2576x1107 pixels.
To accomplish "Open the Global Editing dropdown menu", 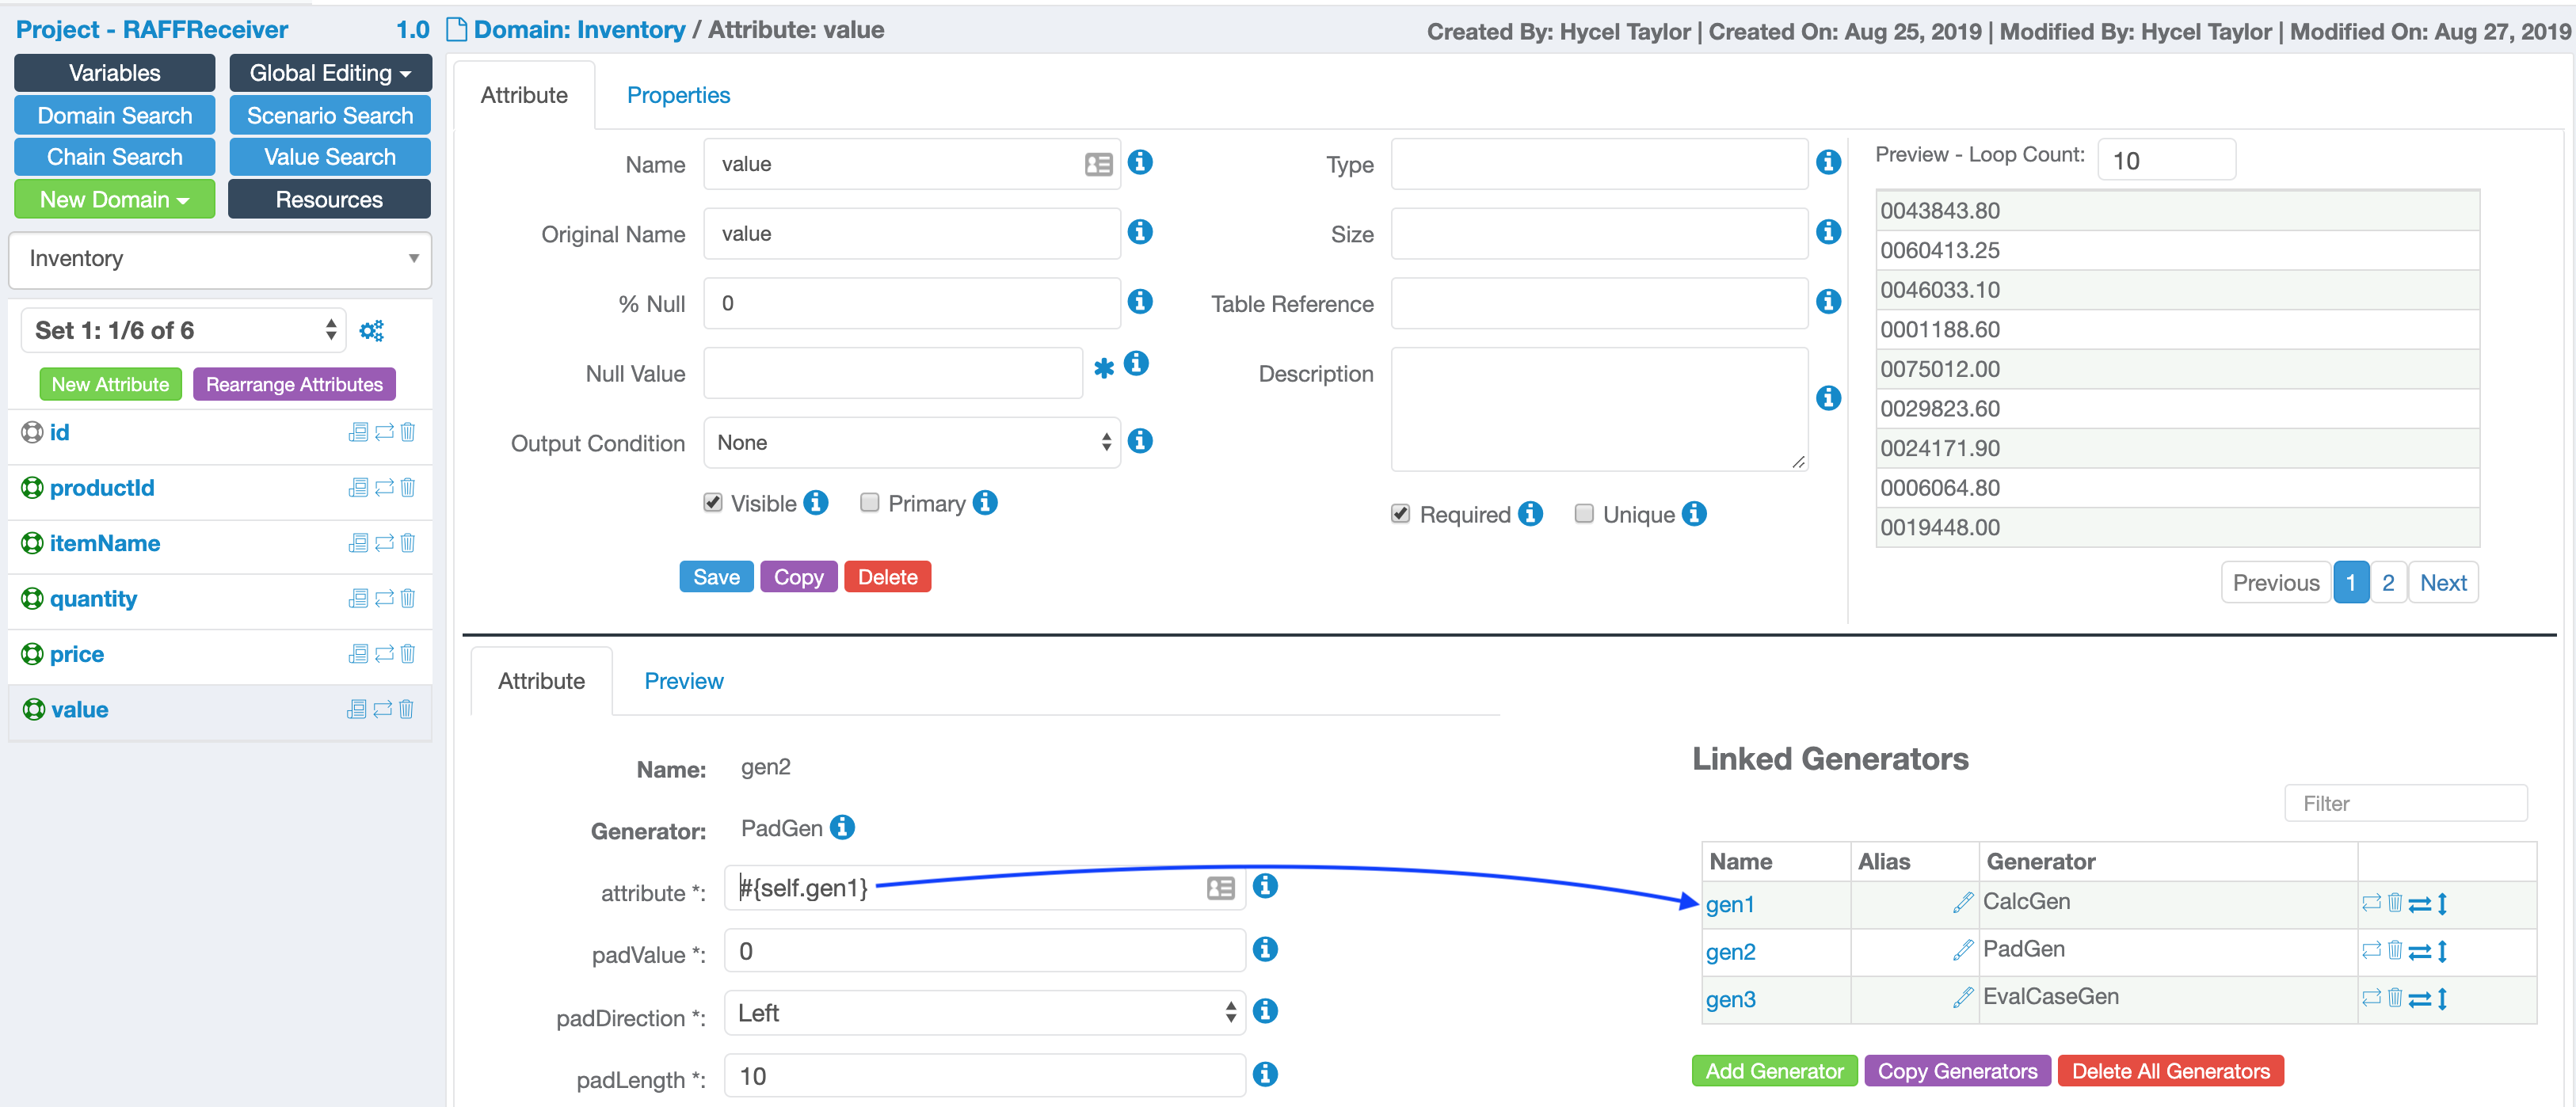I will [330, 73].
